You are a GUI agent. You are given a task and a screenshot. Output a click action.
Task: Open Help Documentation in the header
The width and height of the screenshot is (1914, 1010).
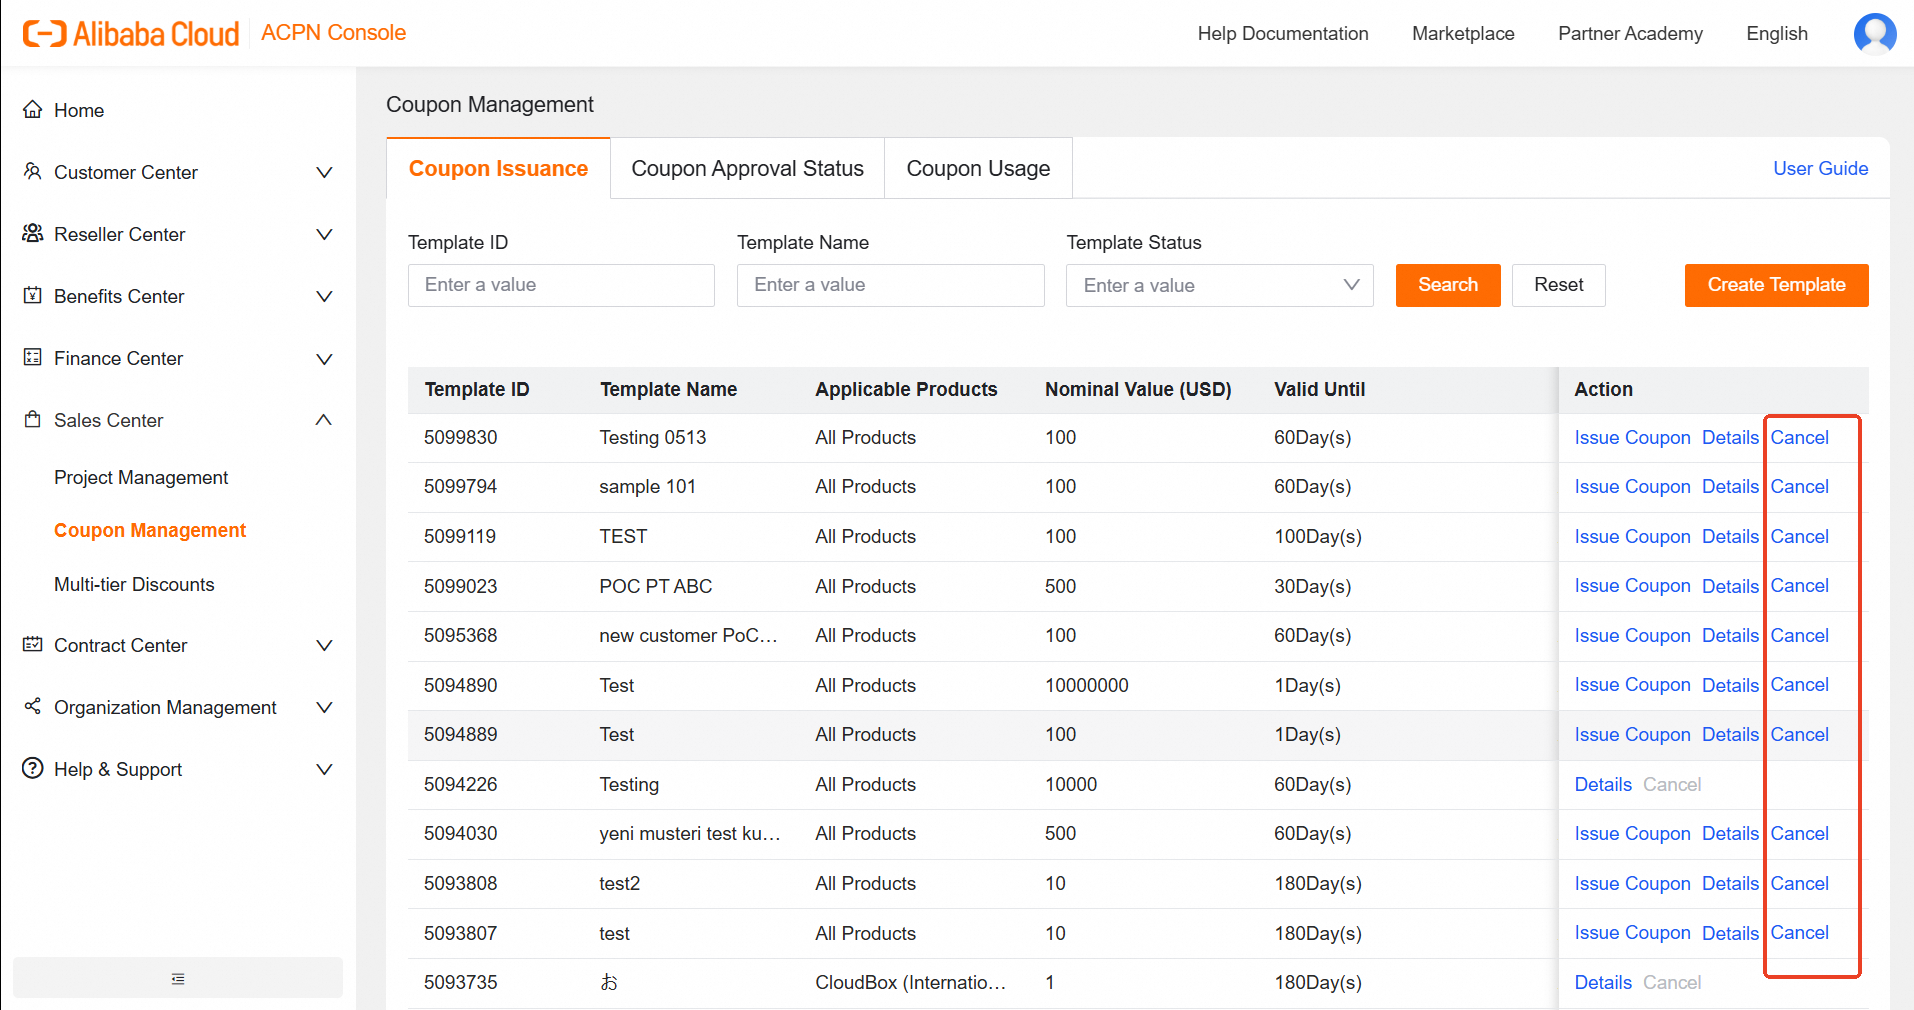(1283, 33)
